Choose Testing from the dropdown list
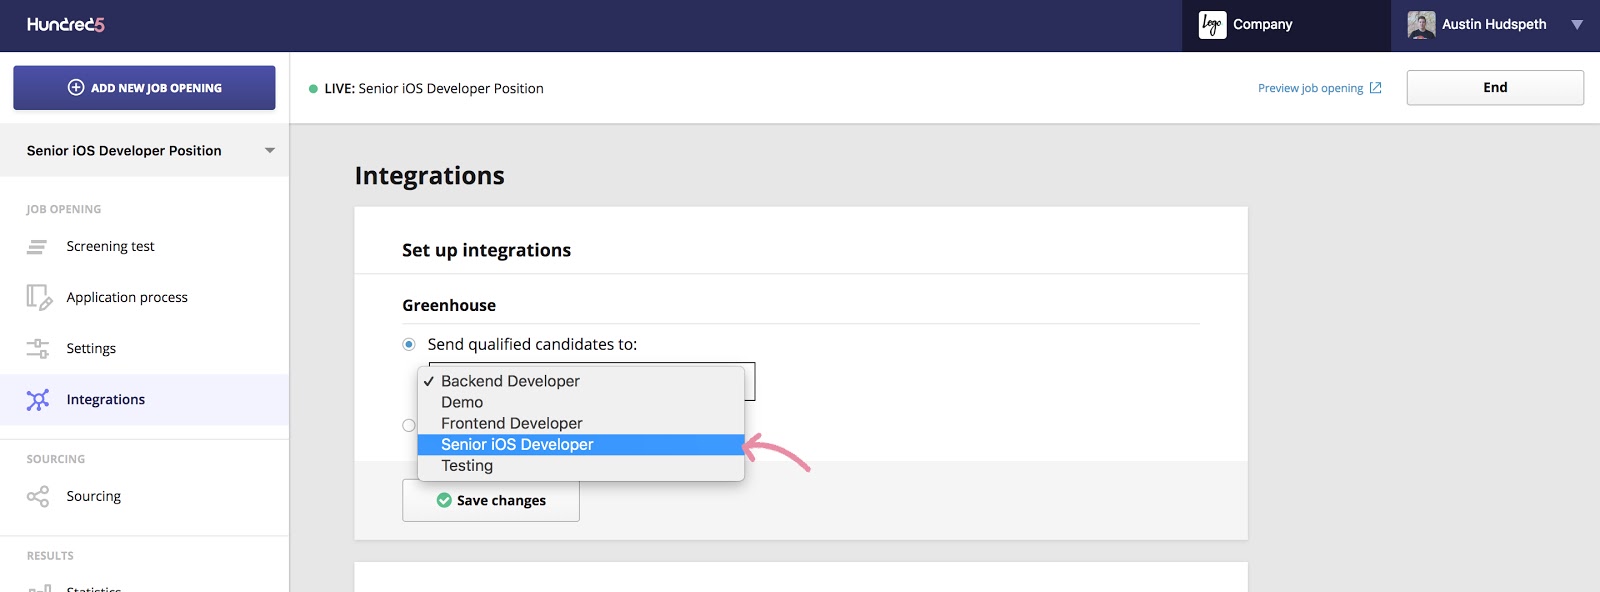Image resolution: width=1600 pixels, height=592 pixels. (x=581, y=465)
